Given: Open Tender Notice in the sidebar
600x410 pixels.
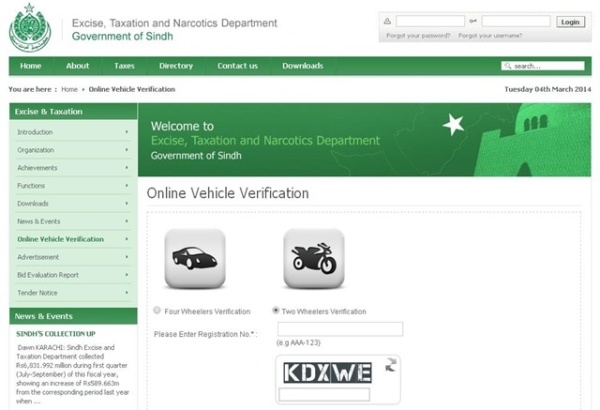Looking at the screenshot, I should (37, 293).
